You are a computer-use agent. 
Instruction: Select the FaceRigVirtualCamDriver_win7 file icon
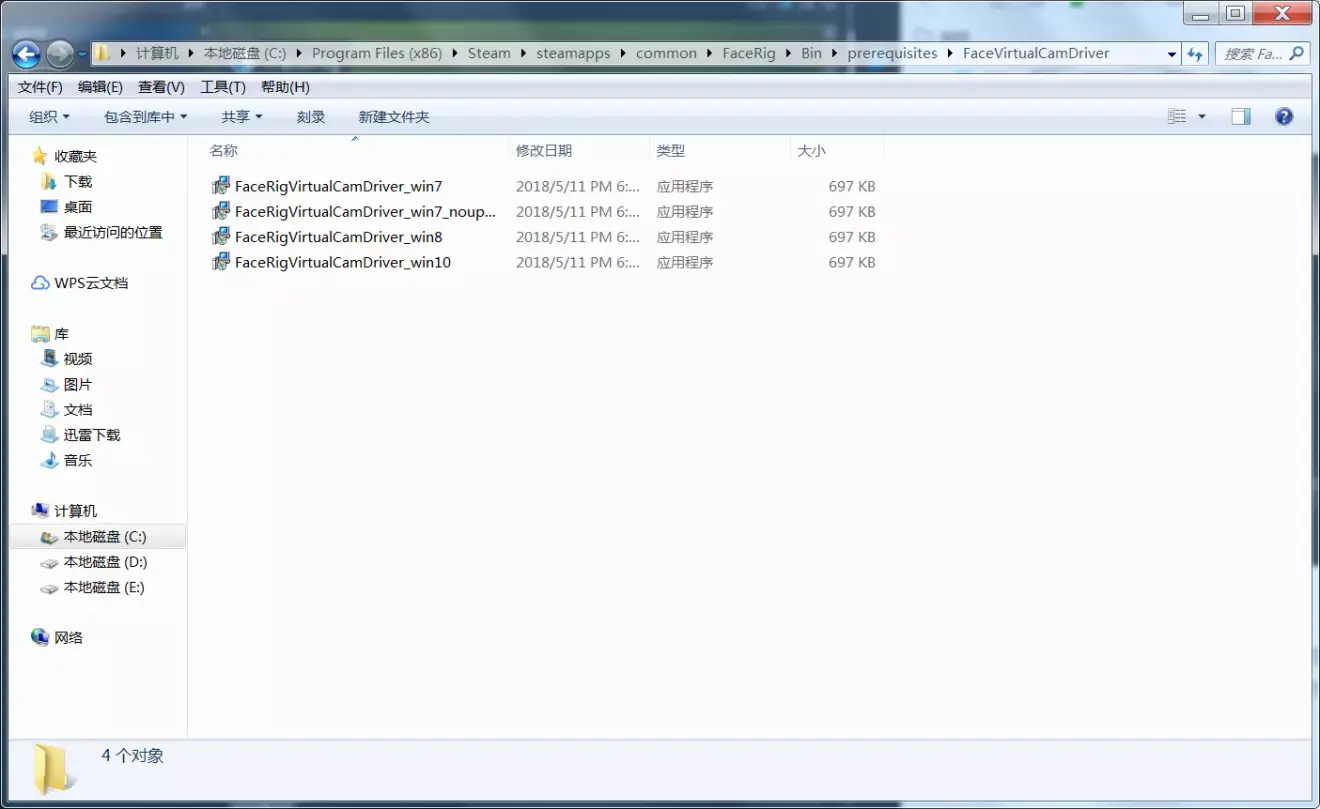tap(221, 186)
